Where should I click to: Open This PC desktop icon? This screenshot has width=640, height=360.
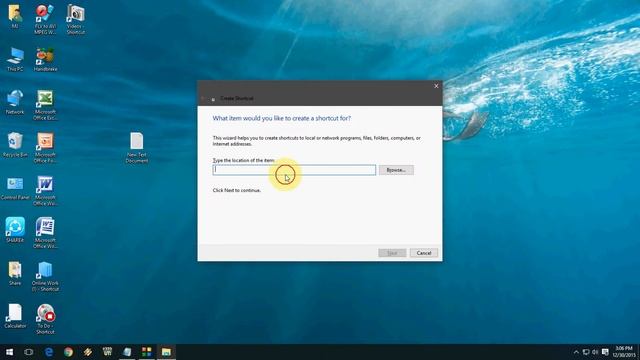point(15,59)
